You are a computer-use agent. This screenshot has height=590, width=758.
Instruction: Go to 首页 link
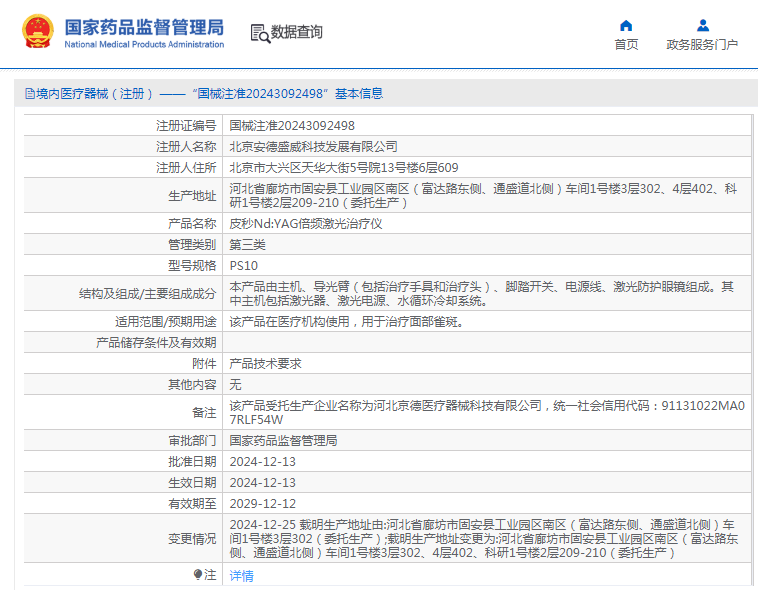pos(626,44)
